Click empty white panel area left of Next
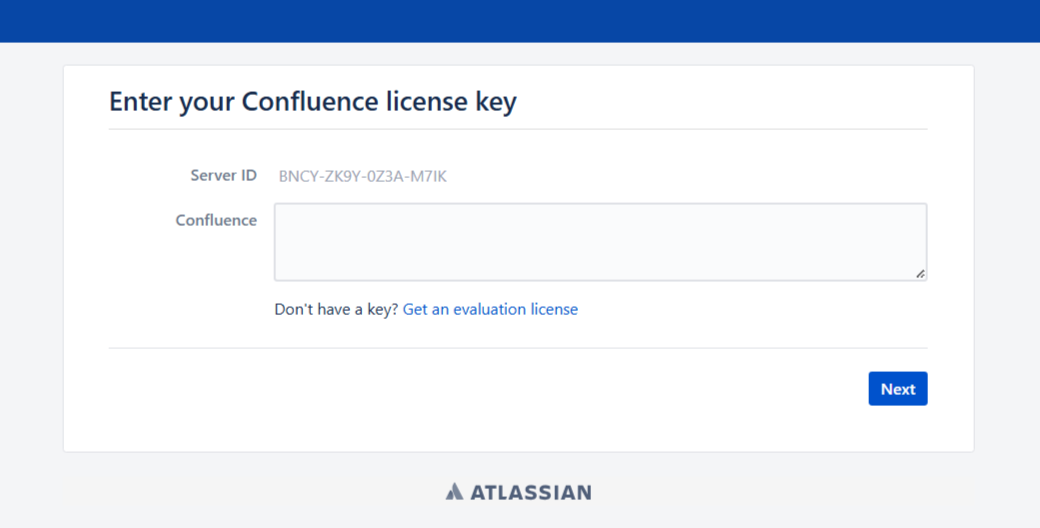This screenshot has width=1040, height=528. pyautogui.click(x=464, y=389)
